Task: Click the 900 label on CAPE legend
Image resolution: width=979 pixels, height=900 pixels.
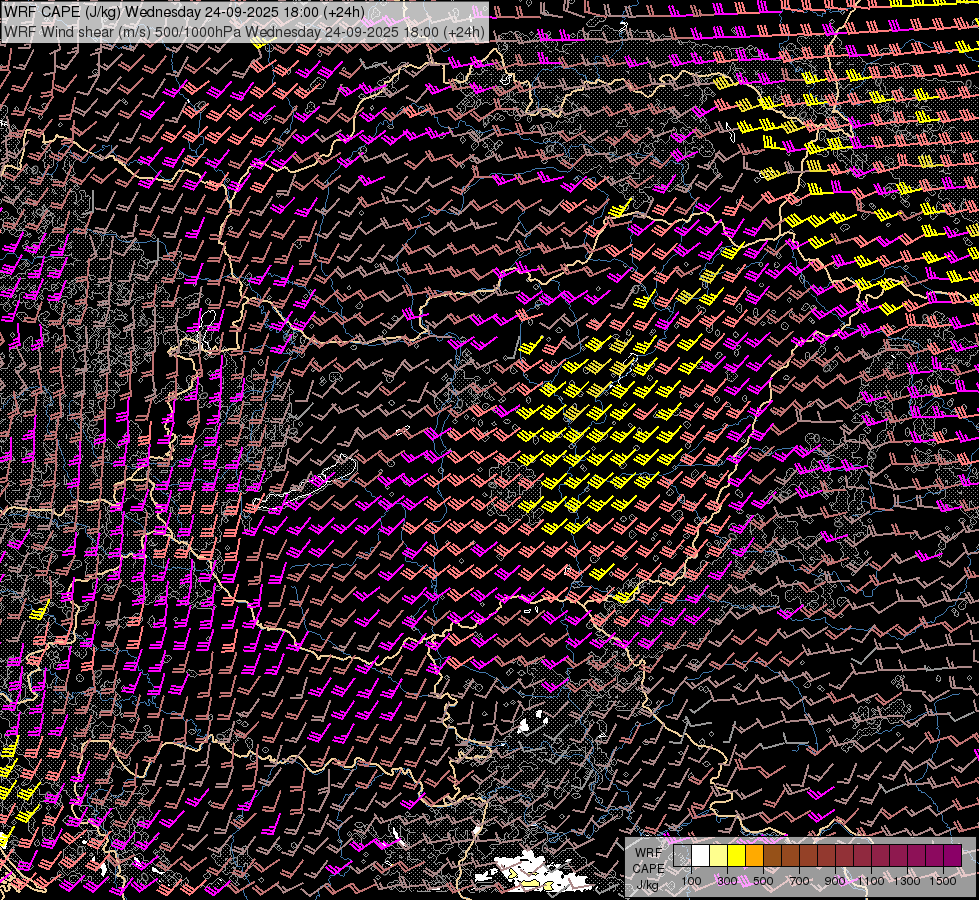Action: pos(835,881)
